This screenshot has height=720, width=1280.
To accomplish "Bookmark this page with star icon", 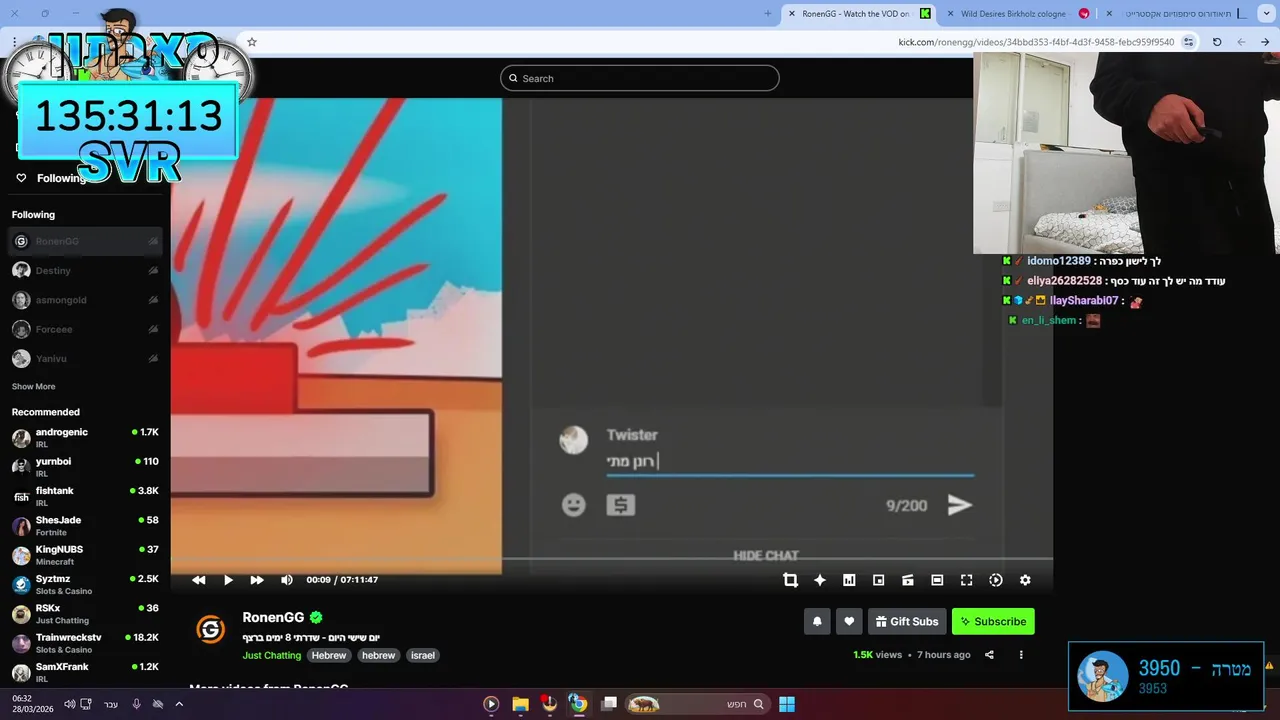I will [x=252, y=42].
